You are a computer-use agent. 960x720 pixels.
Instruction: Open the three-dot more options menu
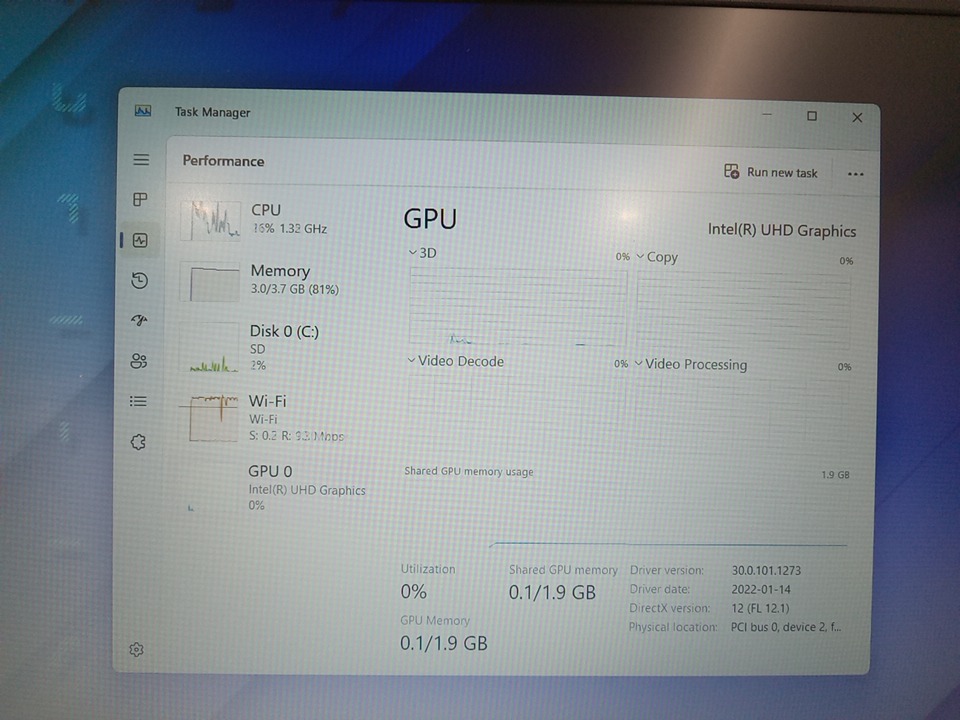point(855,173)
